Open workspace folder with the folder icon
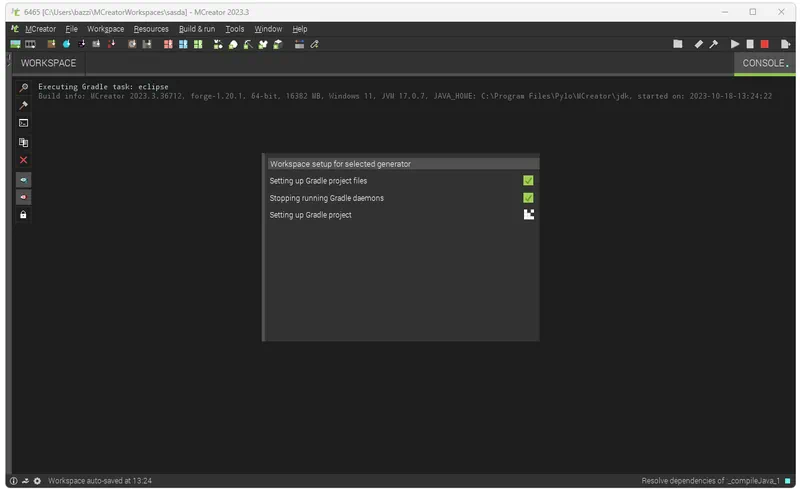 tap(678, 44)
